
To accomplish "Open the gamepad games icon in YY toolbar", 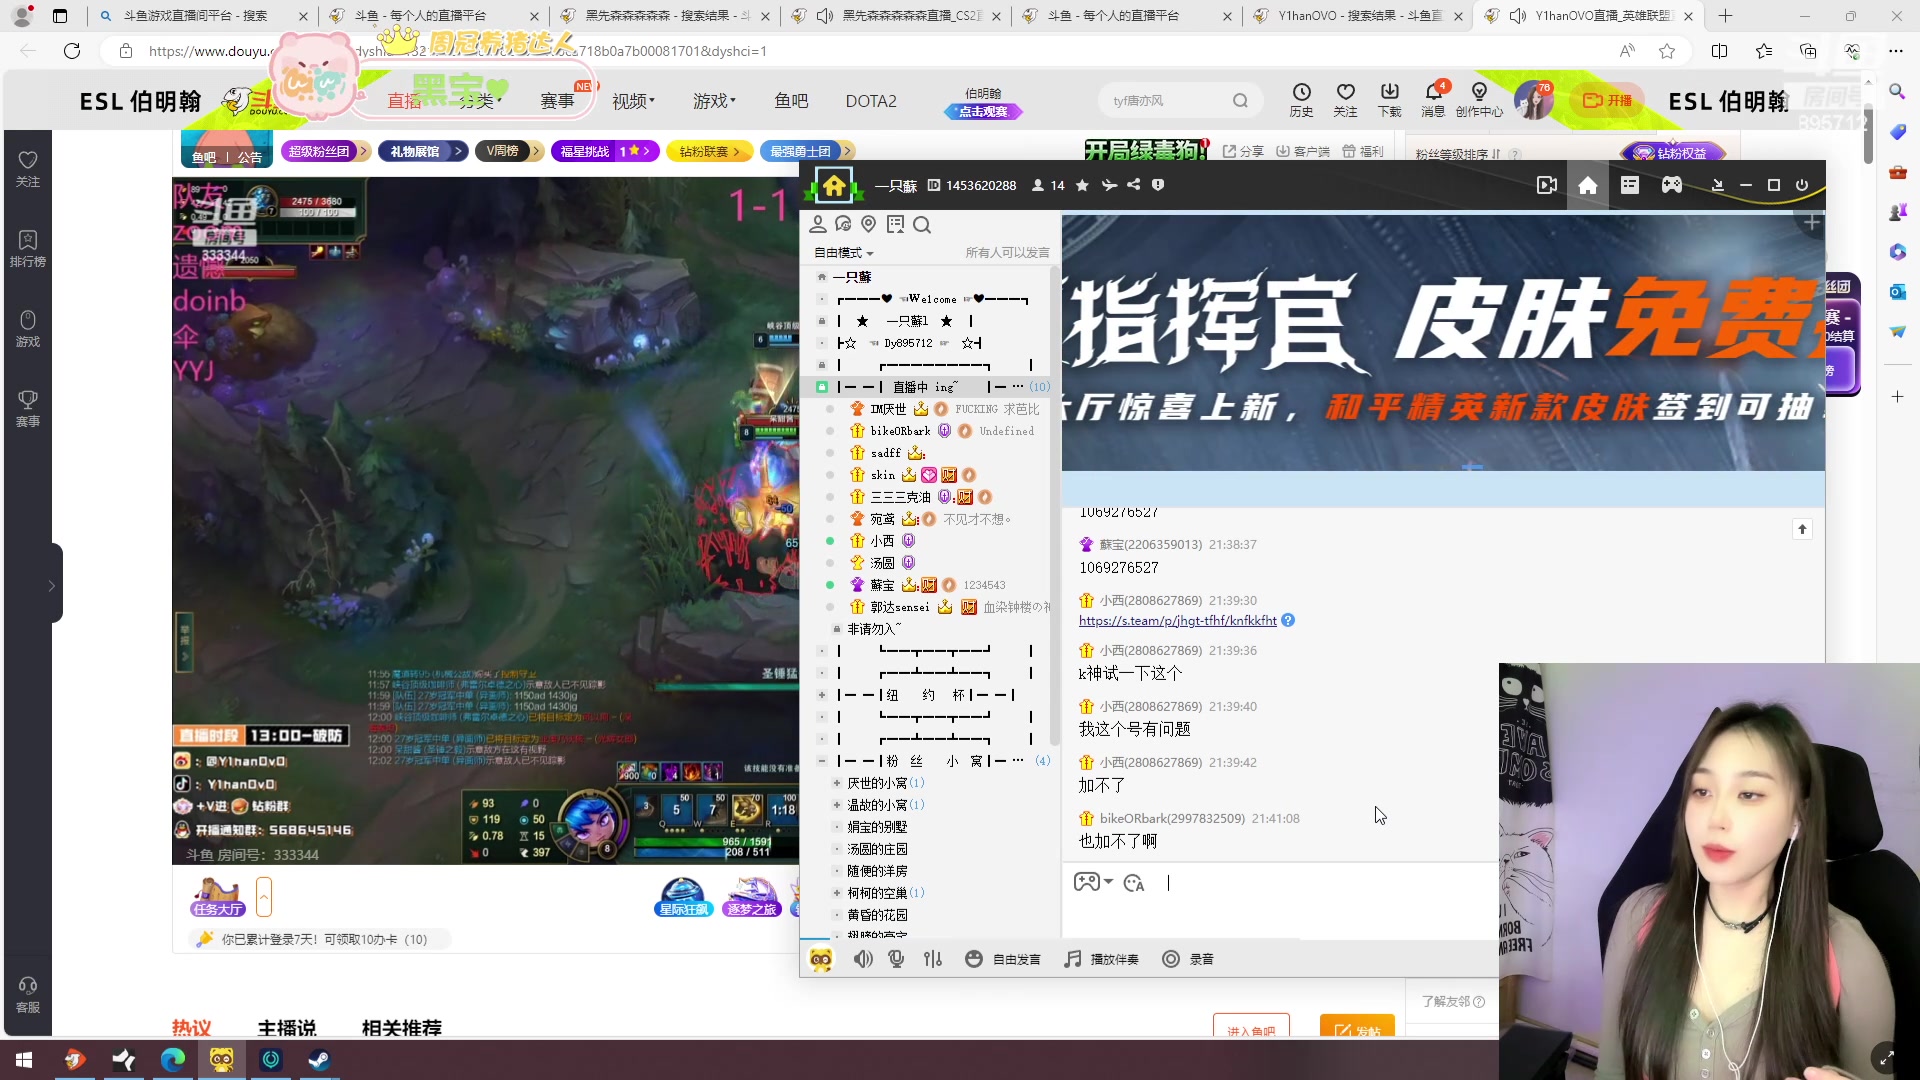I will (1672, 185).
